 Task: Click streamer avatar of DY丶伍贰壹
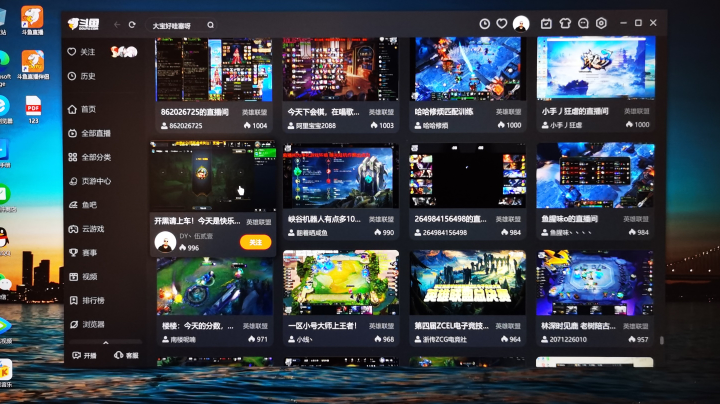point(165,242)
